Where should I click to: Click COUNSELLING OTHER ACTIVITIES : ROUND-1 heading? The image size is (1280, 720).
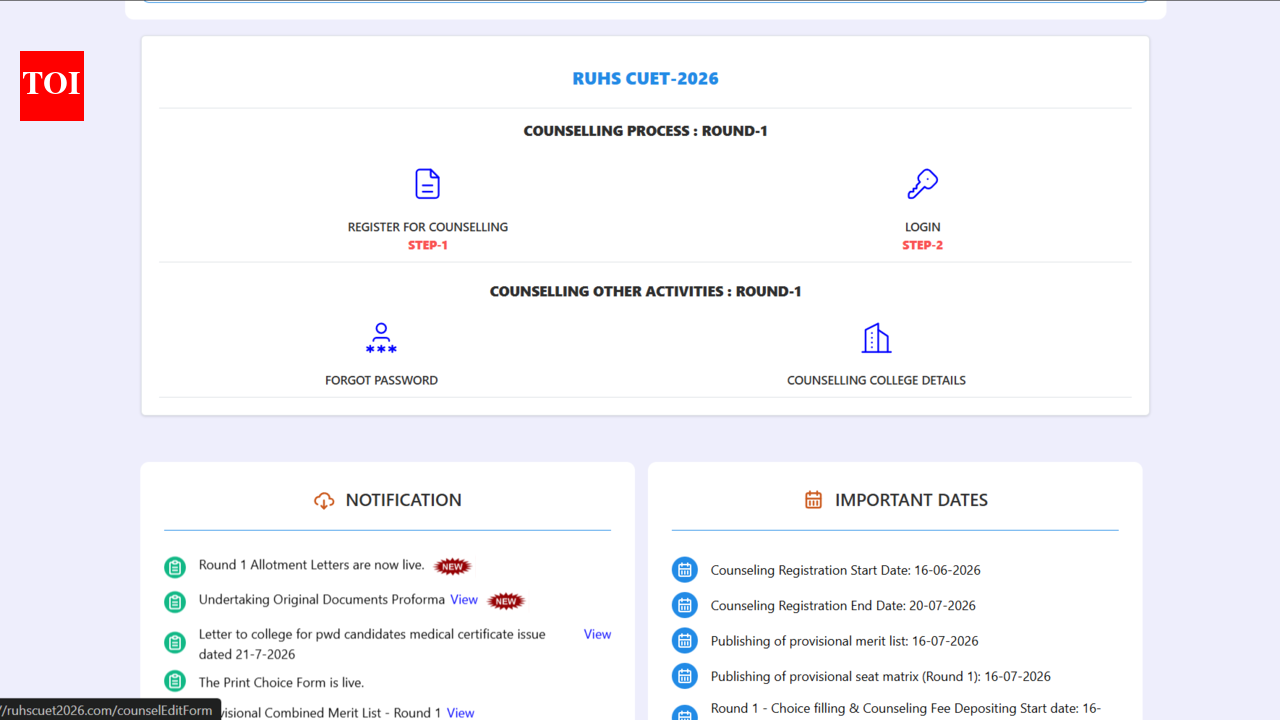tap(646, 292)
